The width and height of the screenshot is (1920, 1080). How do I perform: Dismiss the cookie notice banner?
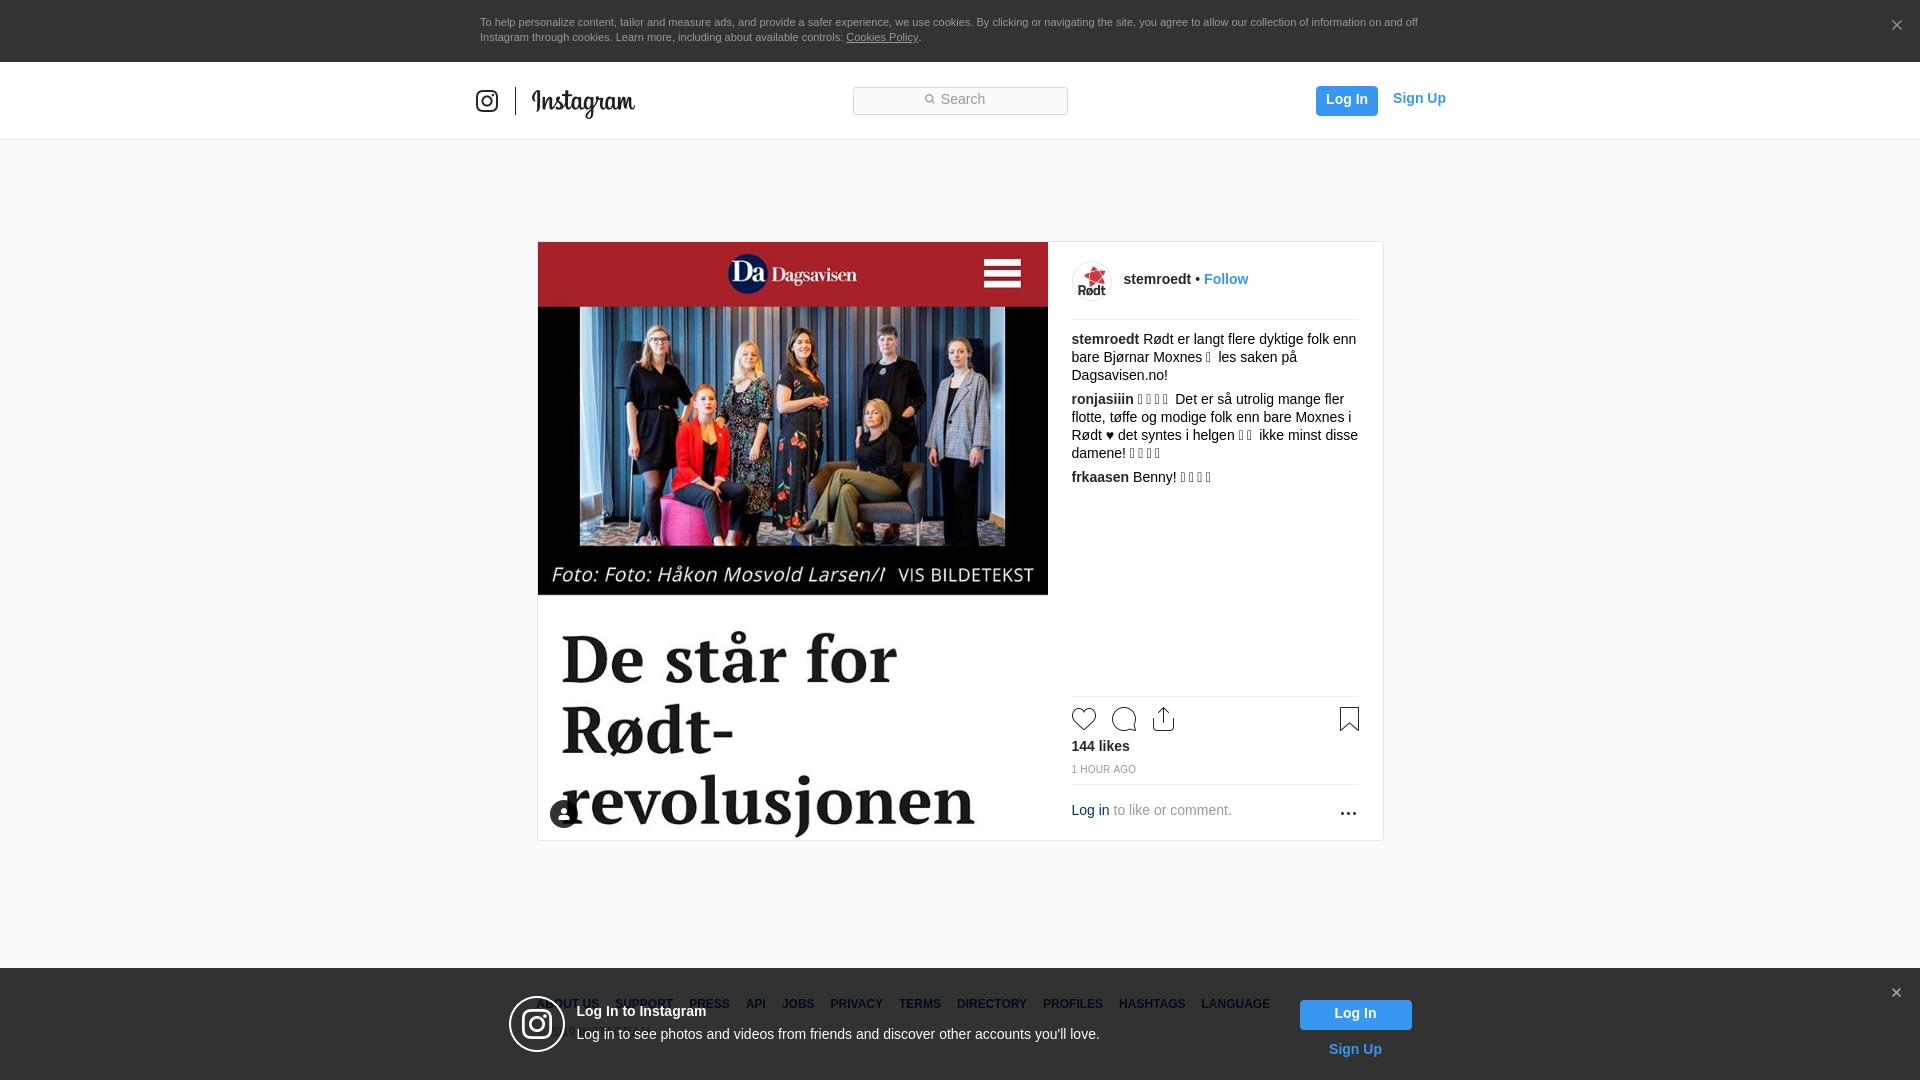[x=1896, y=26]
